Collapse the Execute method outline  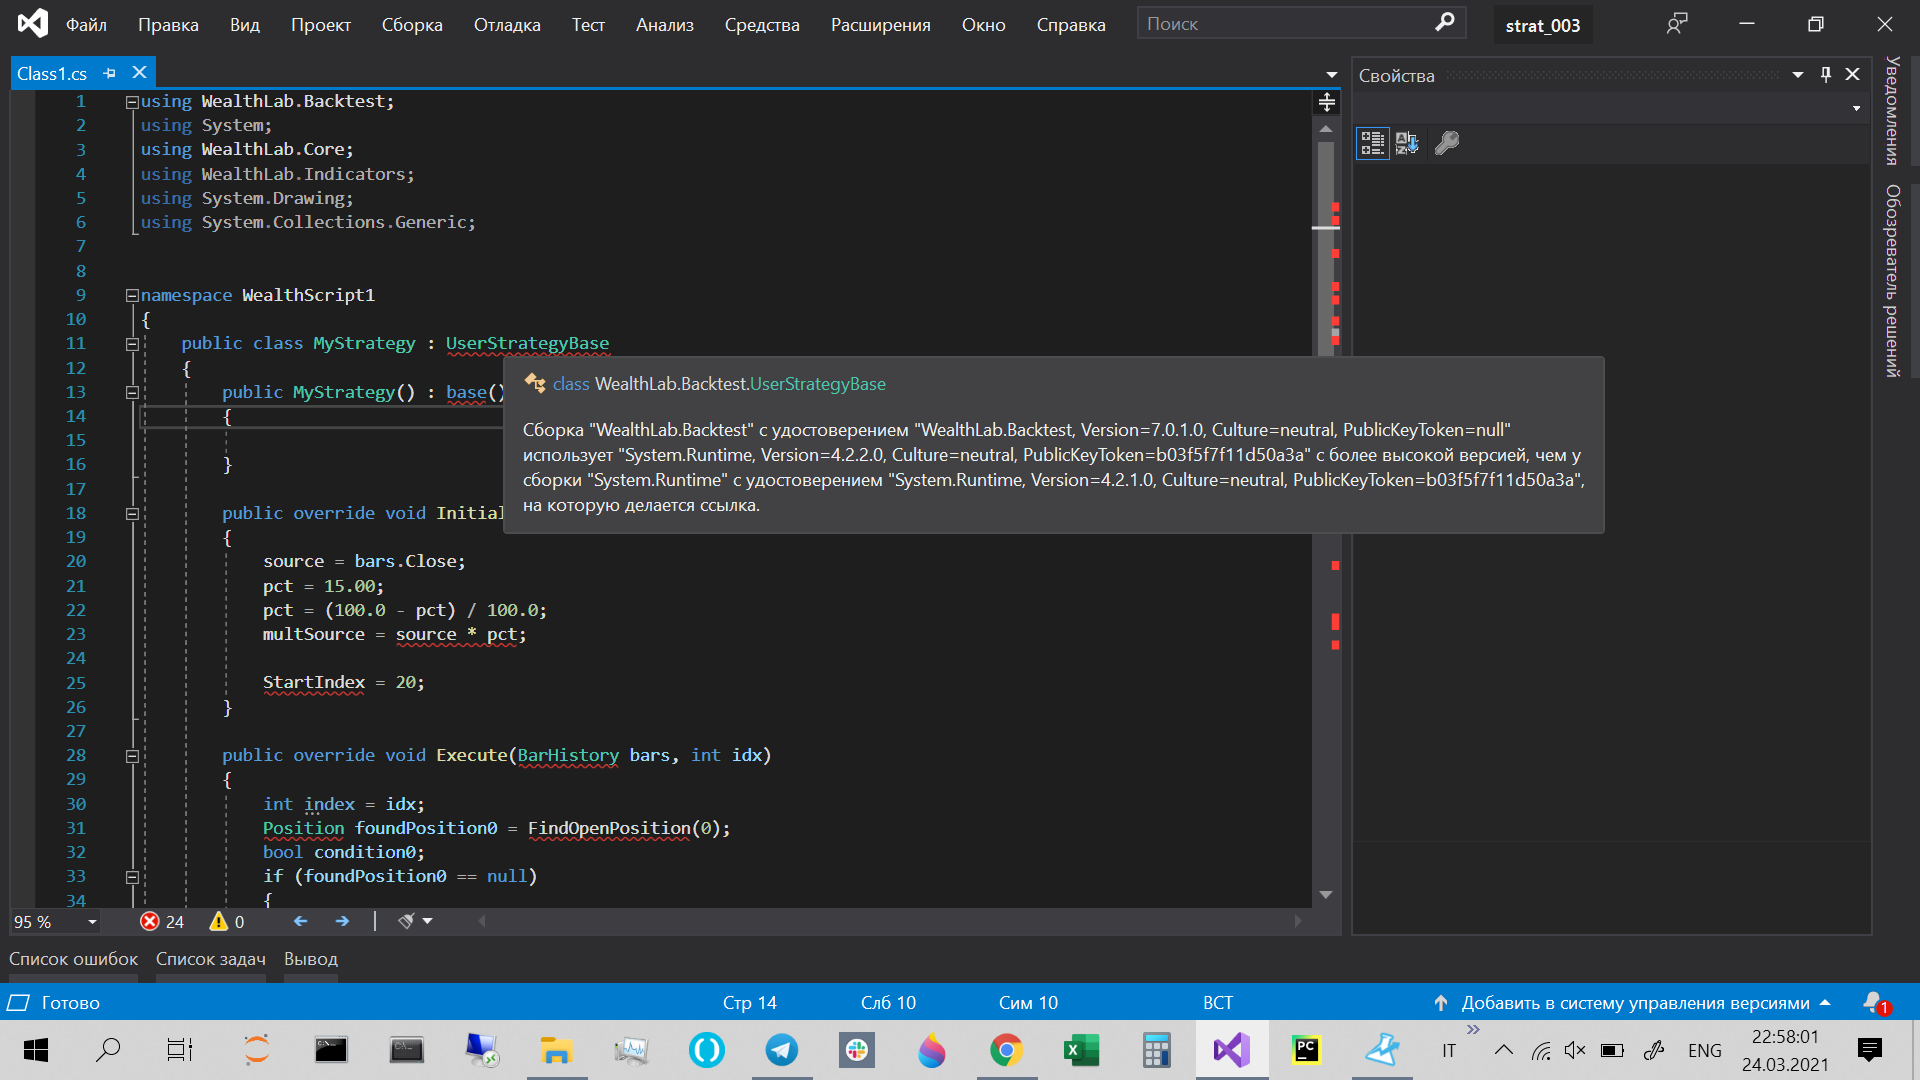pyautogui.click(x=131, y=756)
